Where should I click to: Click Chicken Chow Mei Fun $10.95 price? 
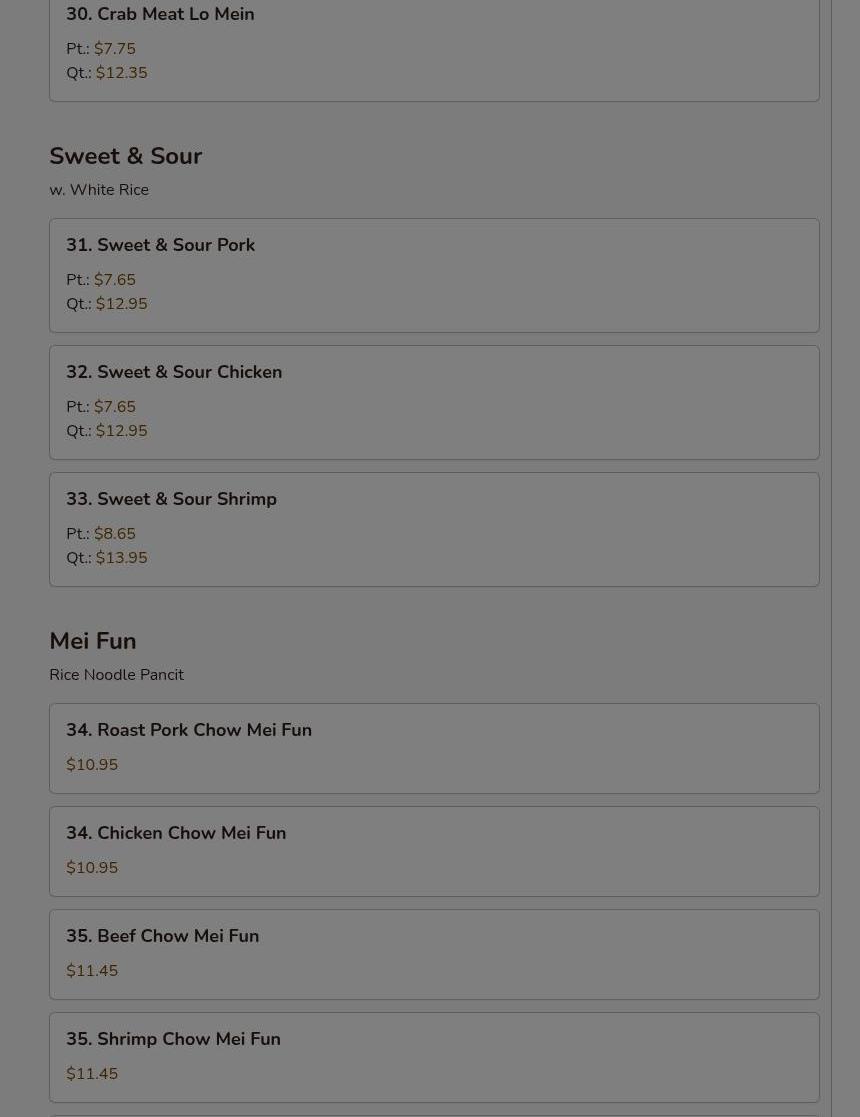pyautogui.click(x=92, y=868)
